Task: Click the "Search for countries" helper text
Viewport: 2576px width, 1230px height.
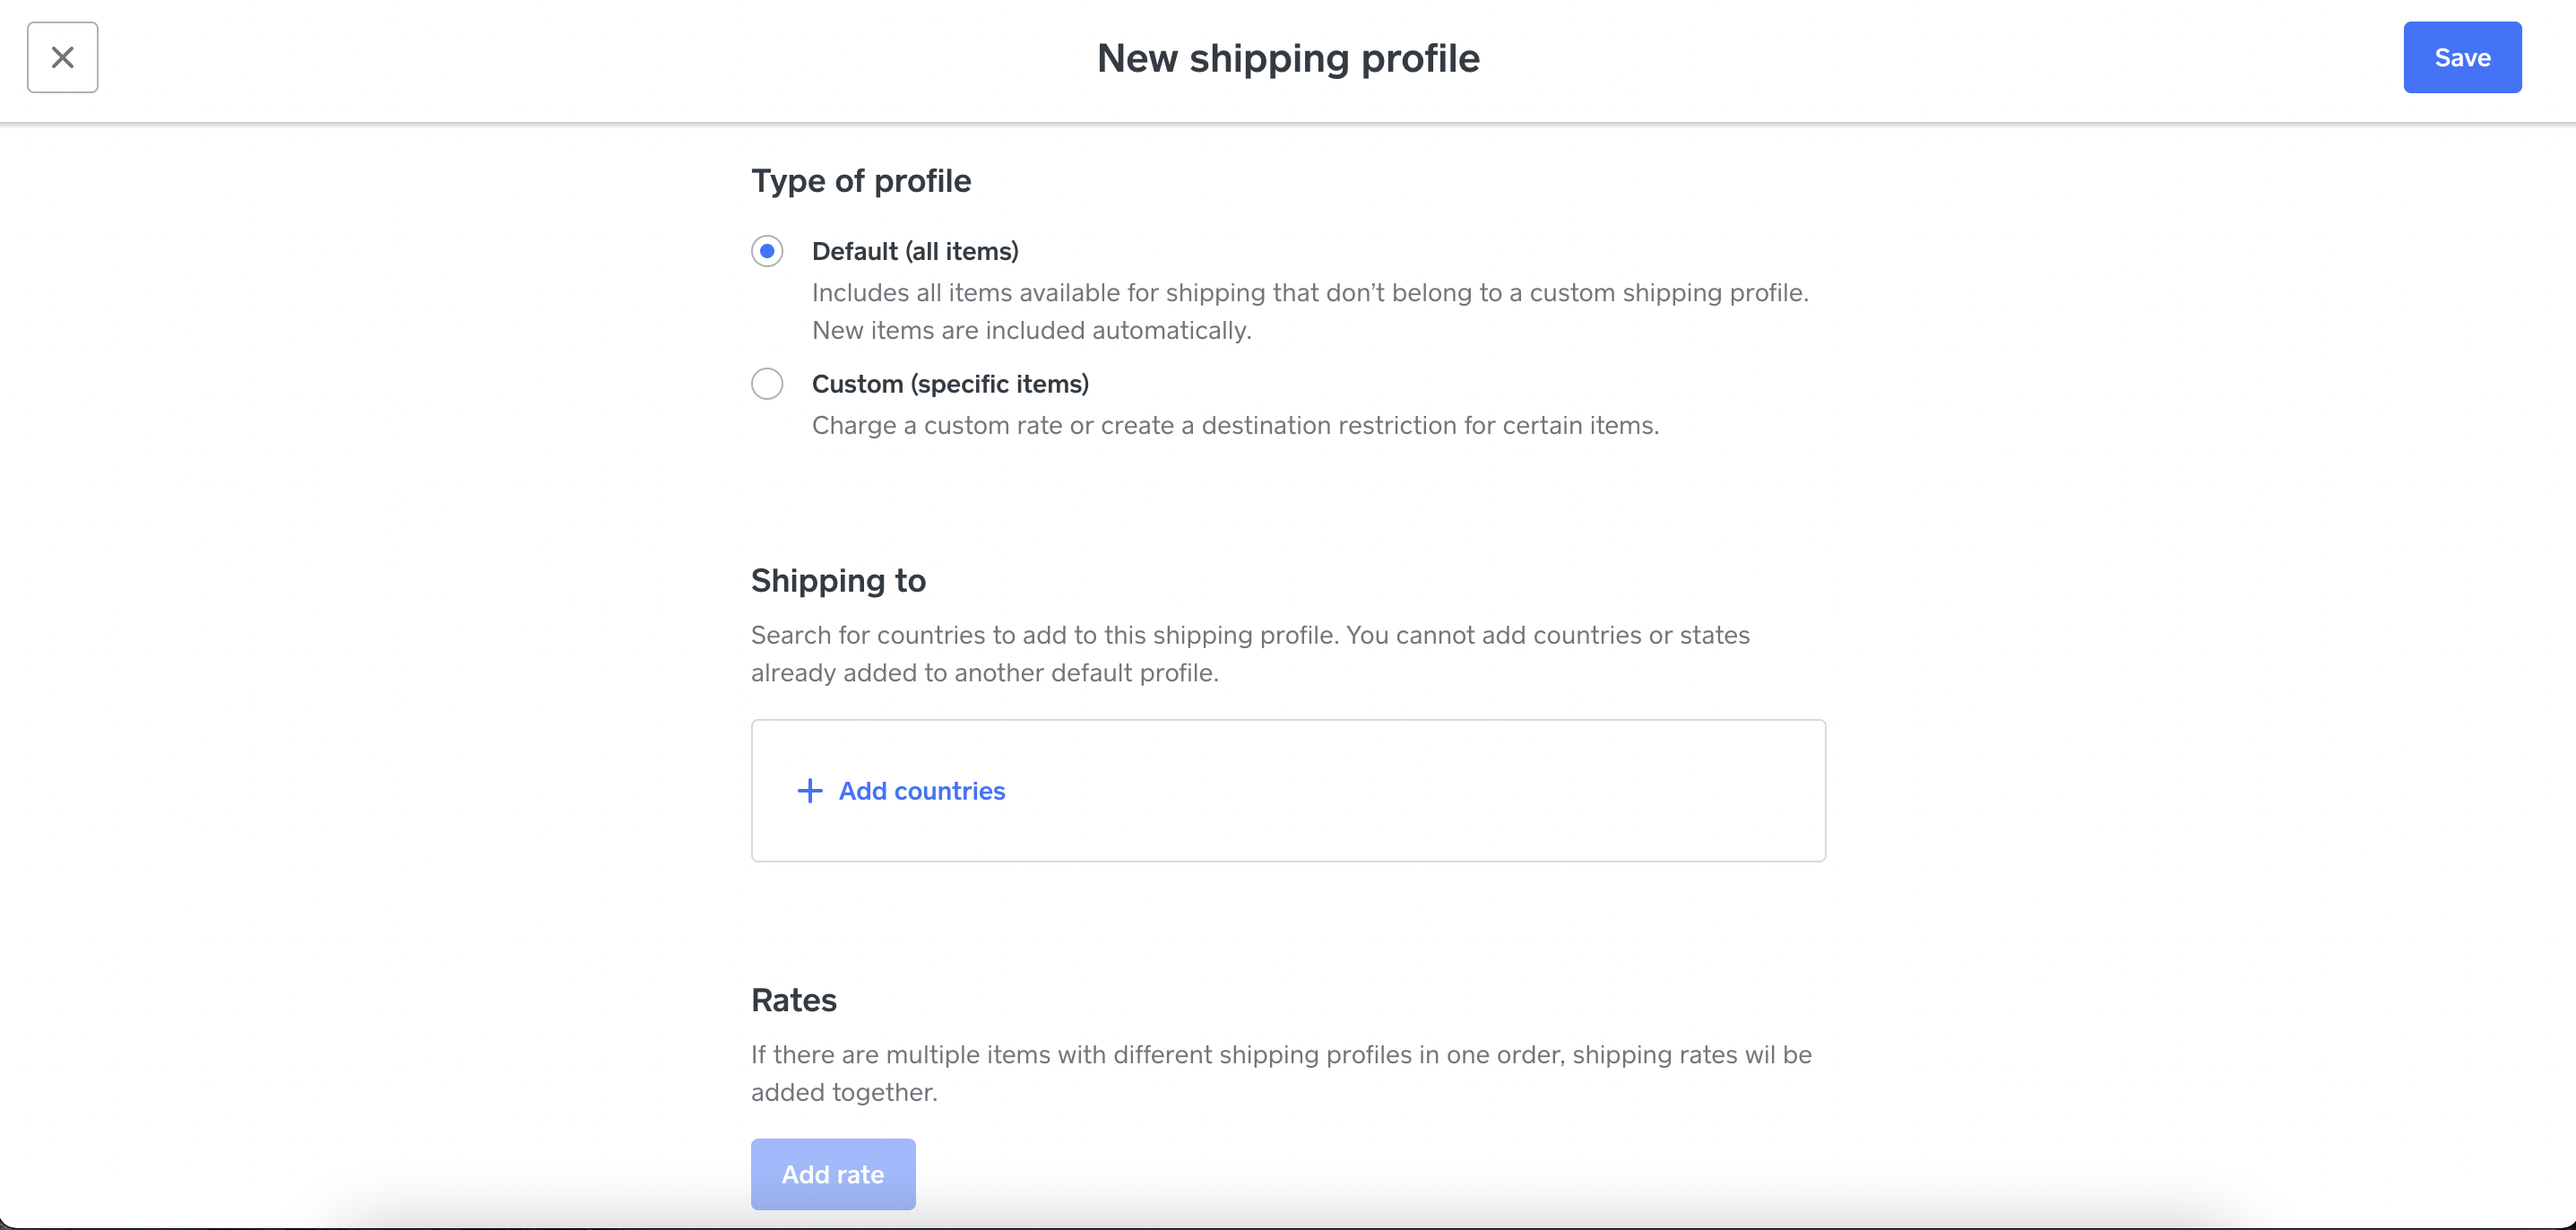Action: [1250, 636]
